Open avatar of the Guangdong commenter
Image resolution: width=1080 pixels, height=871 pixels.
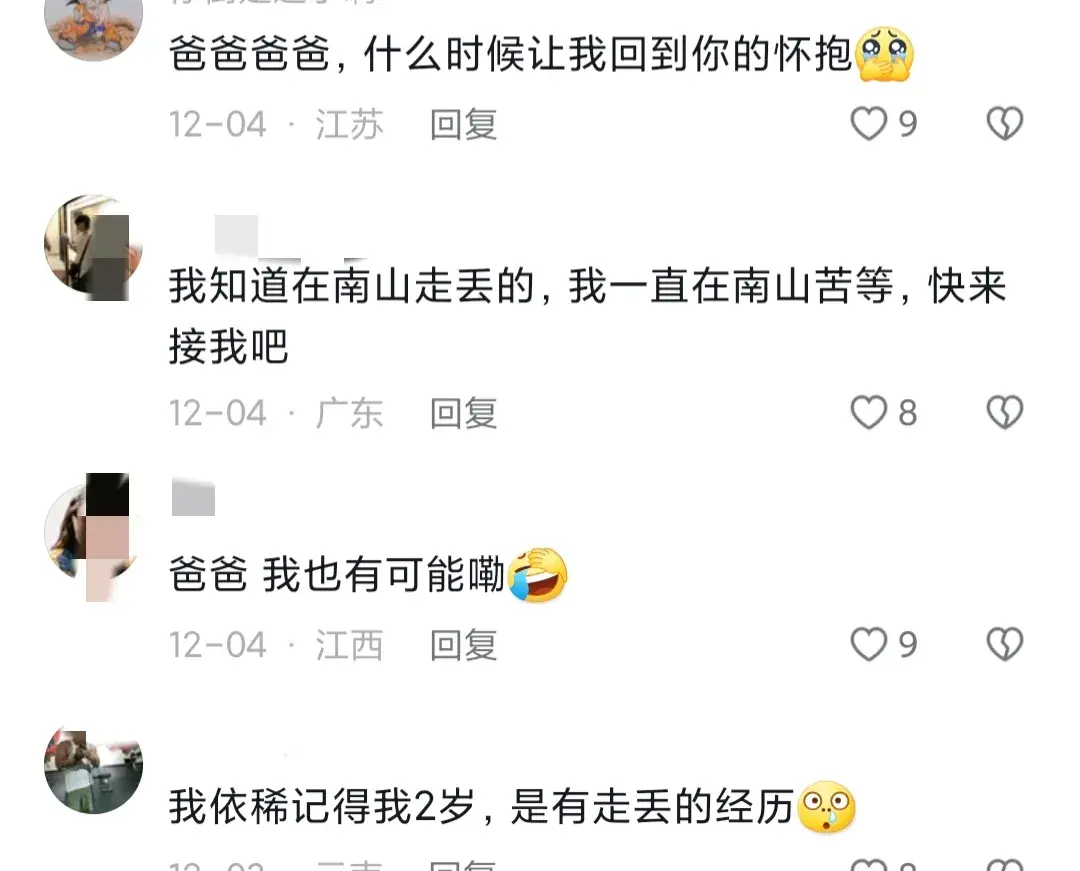point(94,246)
